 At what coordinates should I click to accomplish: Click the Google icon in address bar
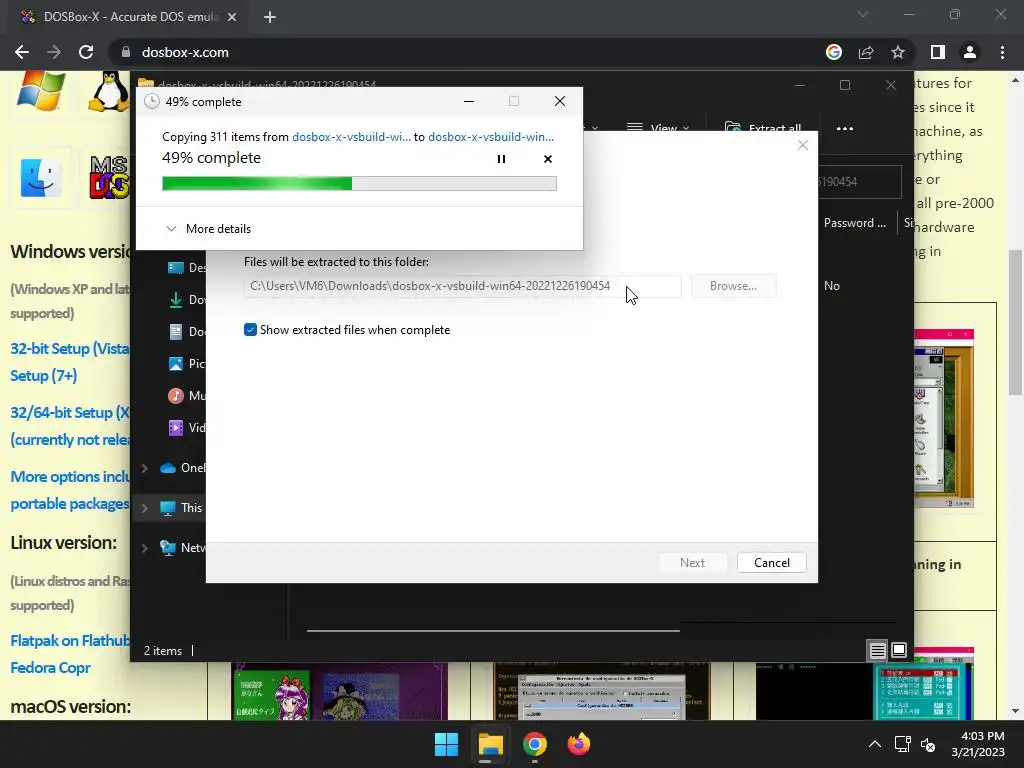click(834, 52)
